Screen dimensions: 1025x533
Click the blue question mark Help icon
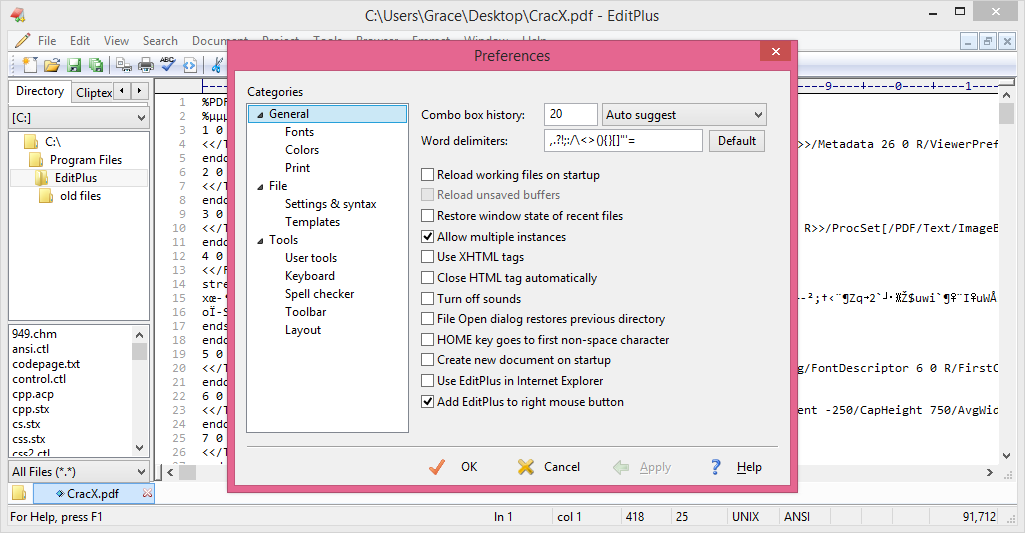click(716, 467)
